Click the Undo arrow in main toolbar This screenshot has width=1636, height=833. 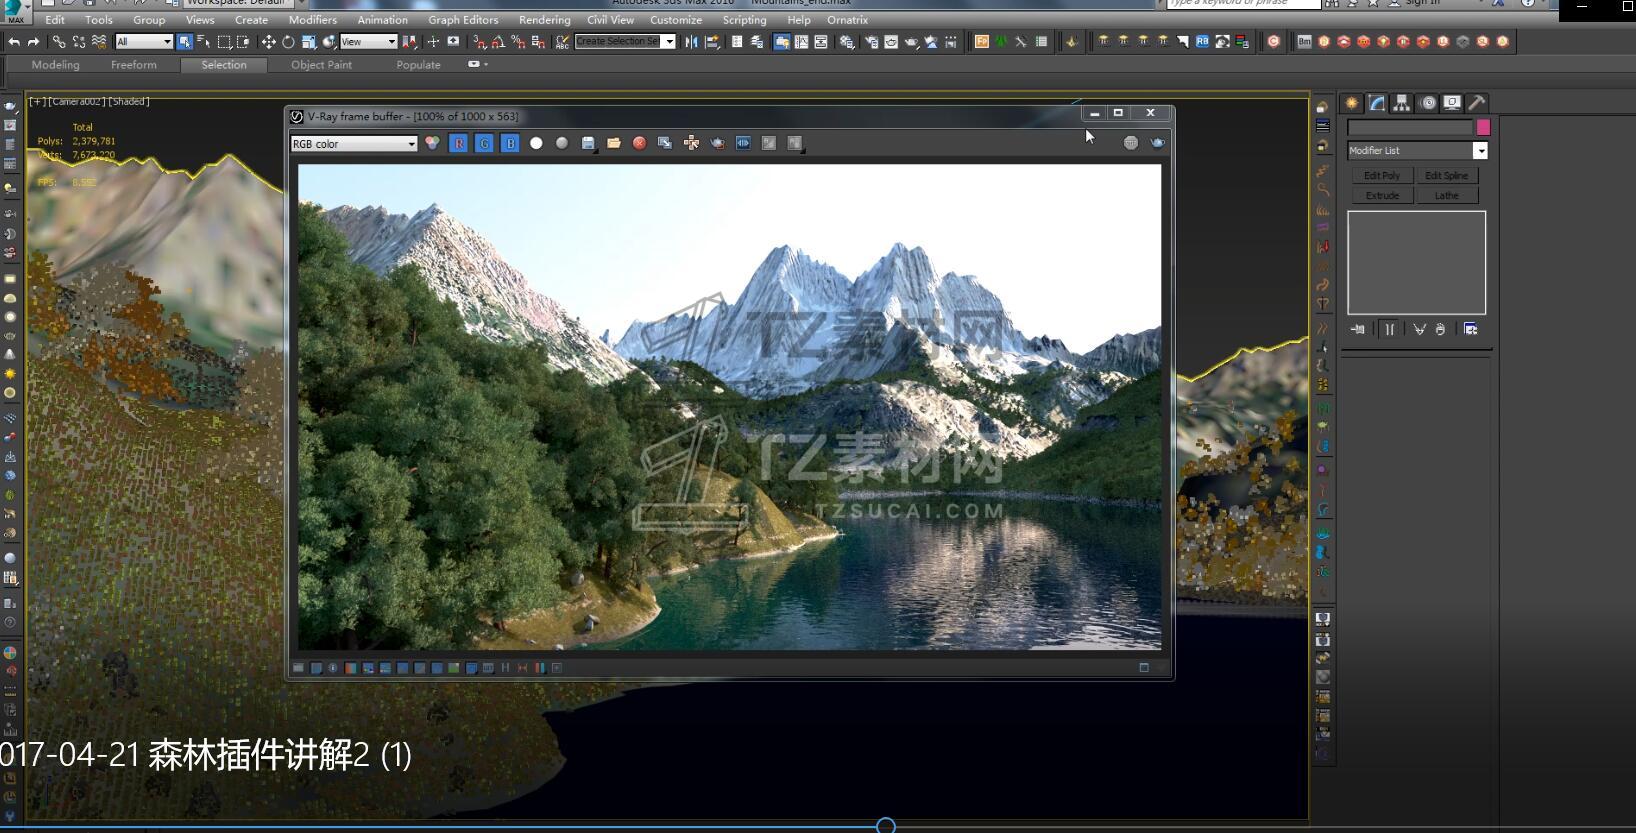point(14,42)
